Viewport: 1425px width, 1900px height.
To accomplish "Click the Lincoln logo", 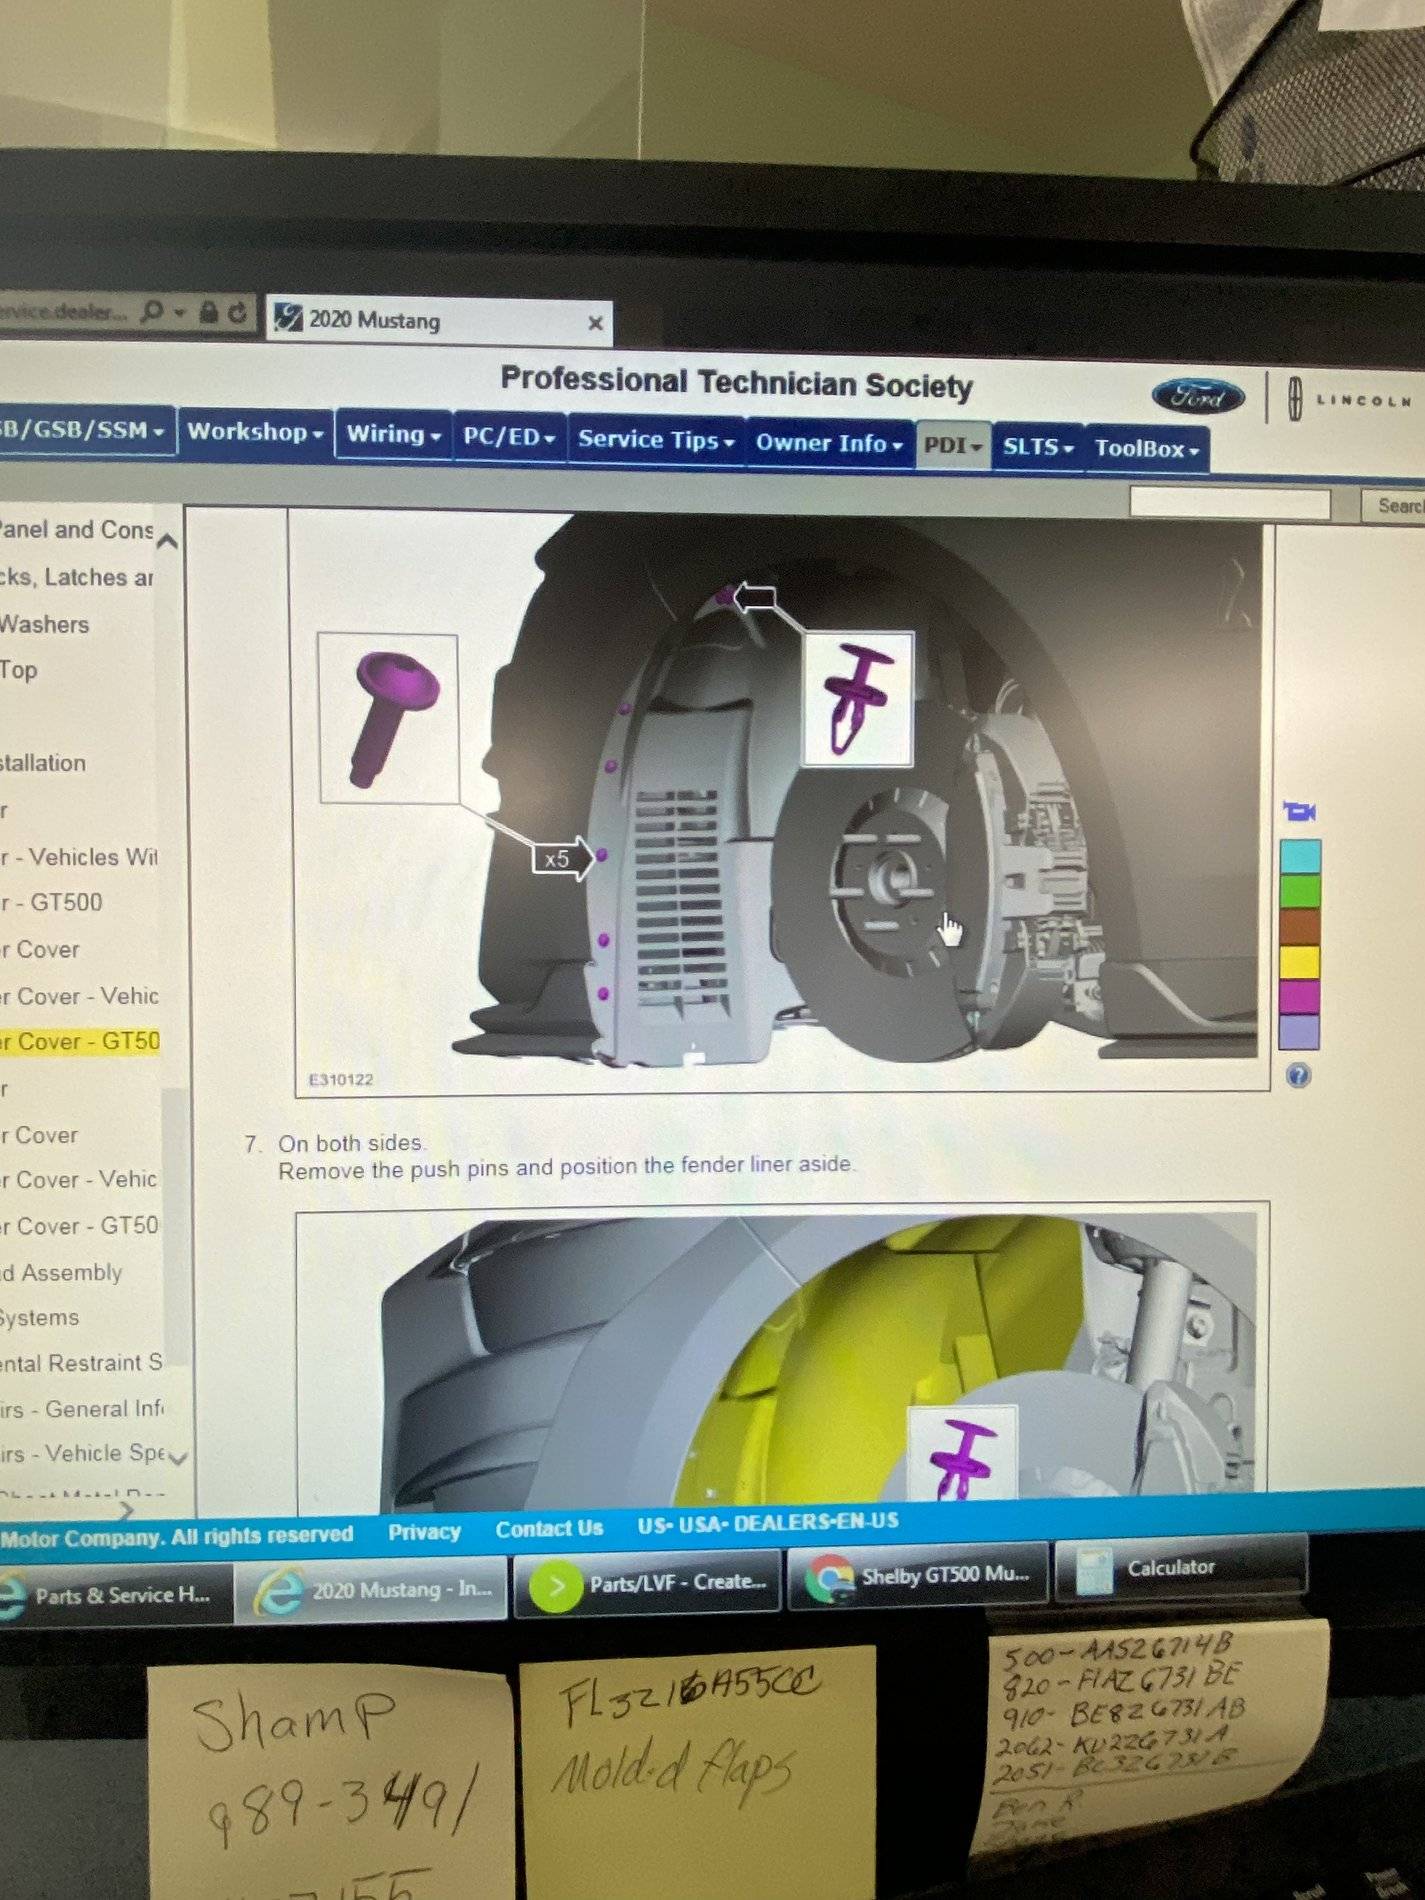I will [1349, 399].
